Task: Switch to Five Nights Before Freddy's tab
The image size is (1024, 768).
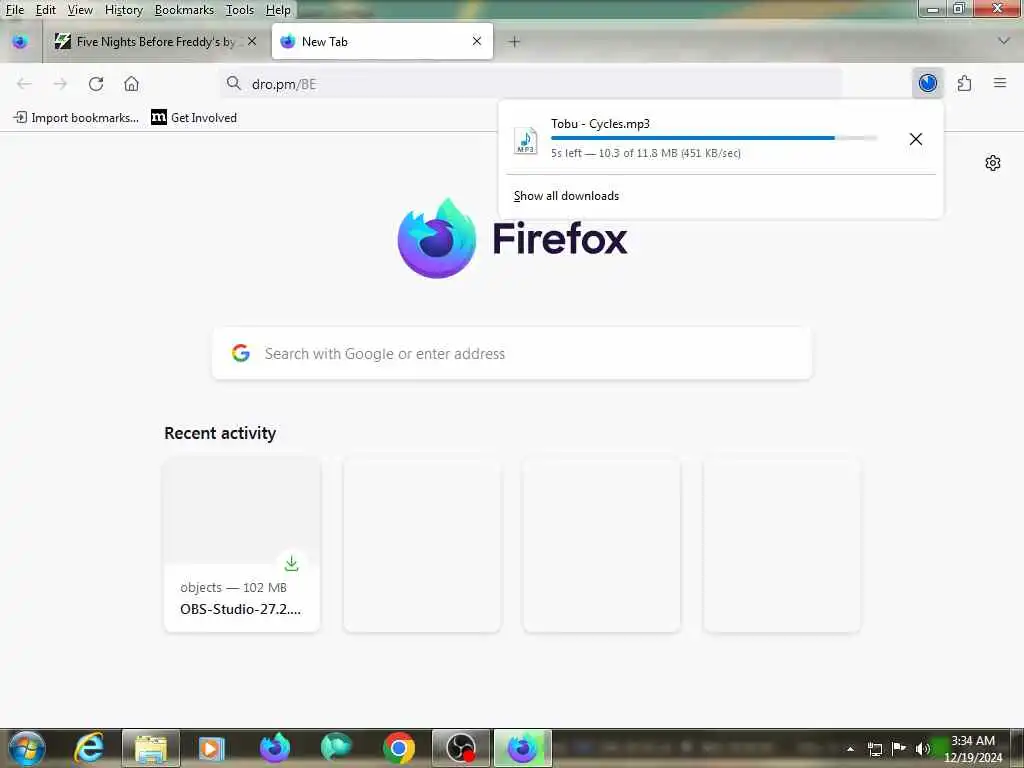Action: click(155, 42)
